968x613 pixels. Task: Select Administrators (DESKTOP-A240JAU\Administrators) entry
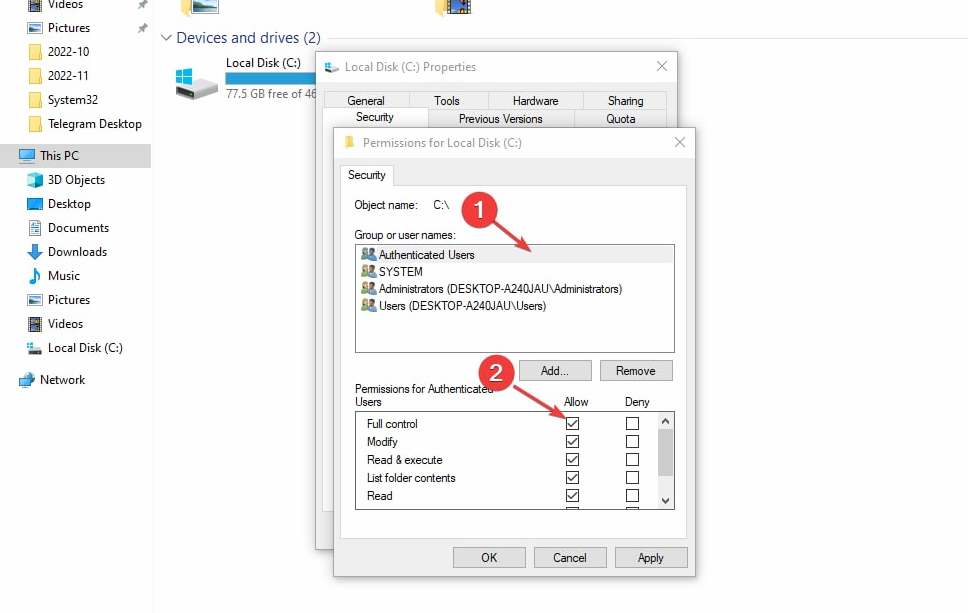point(514,288)
